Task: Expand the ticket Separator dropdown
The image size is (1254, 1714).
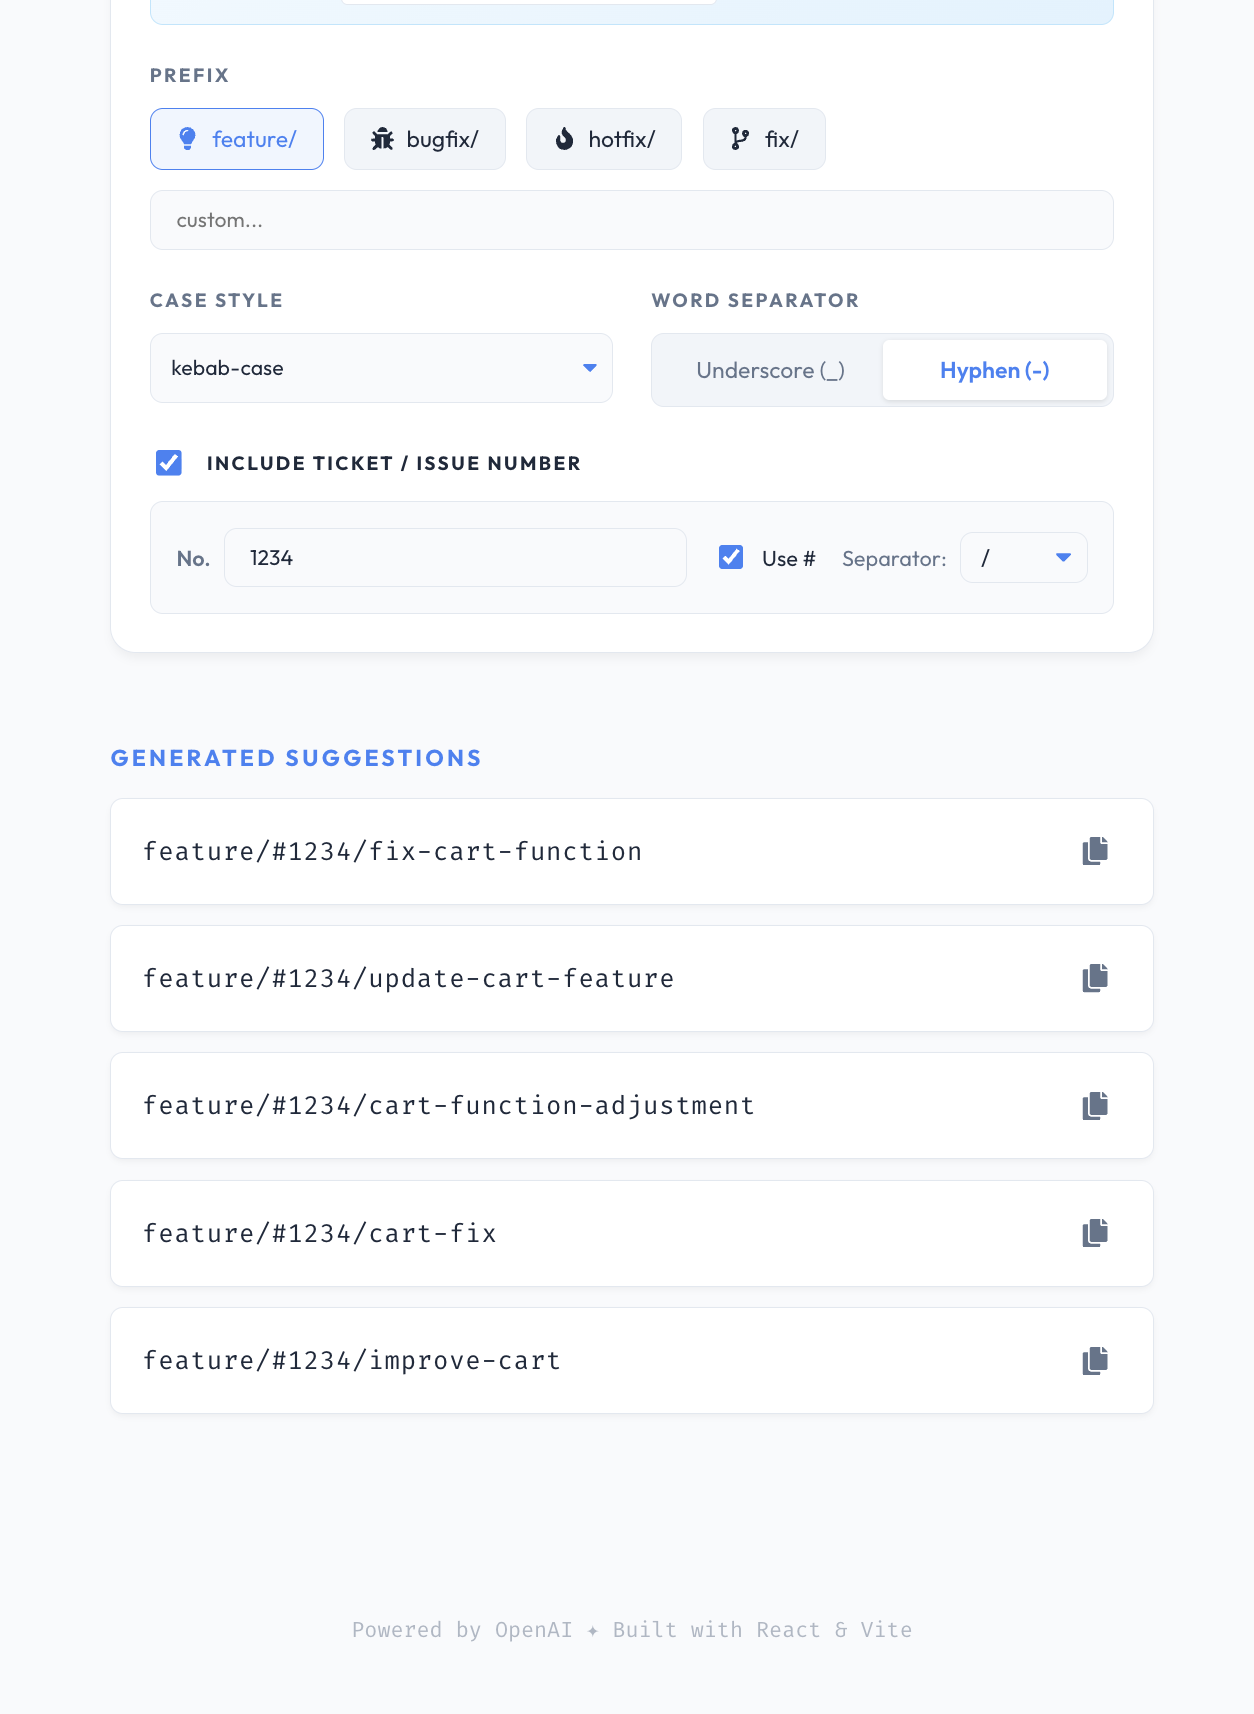Action: point(1023,558)
